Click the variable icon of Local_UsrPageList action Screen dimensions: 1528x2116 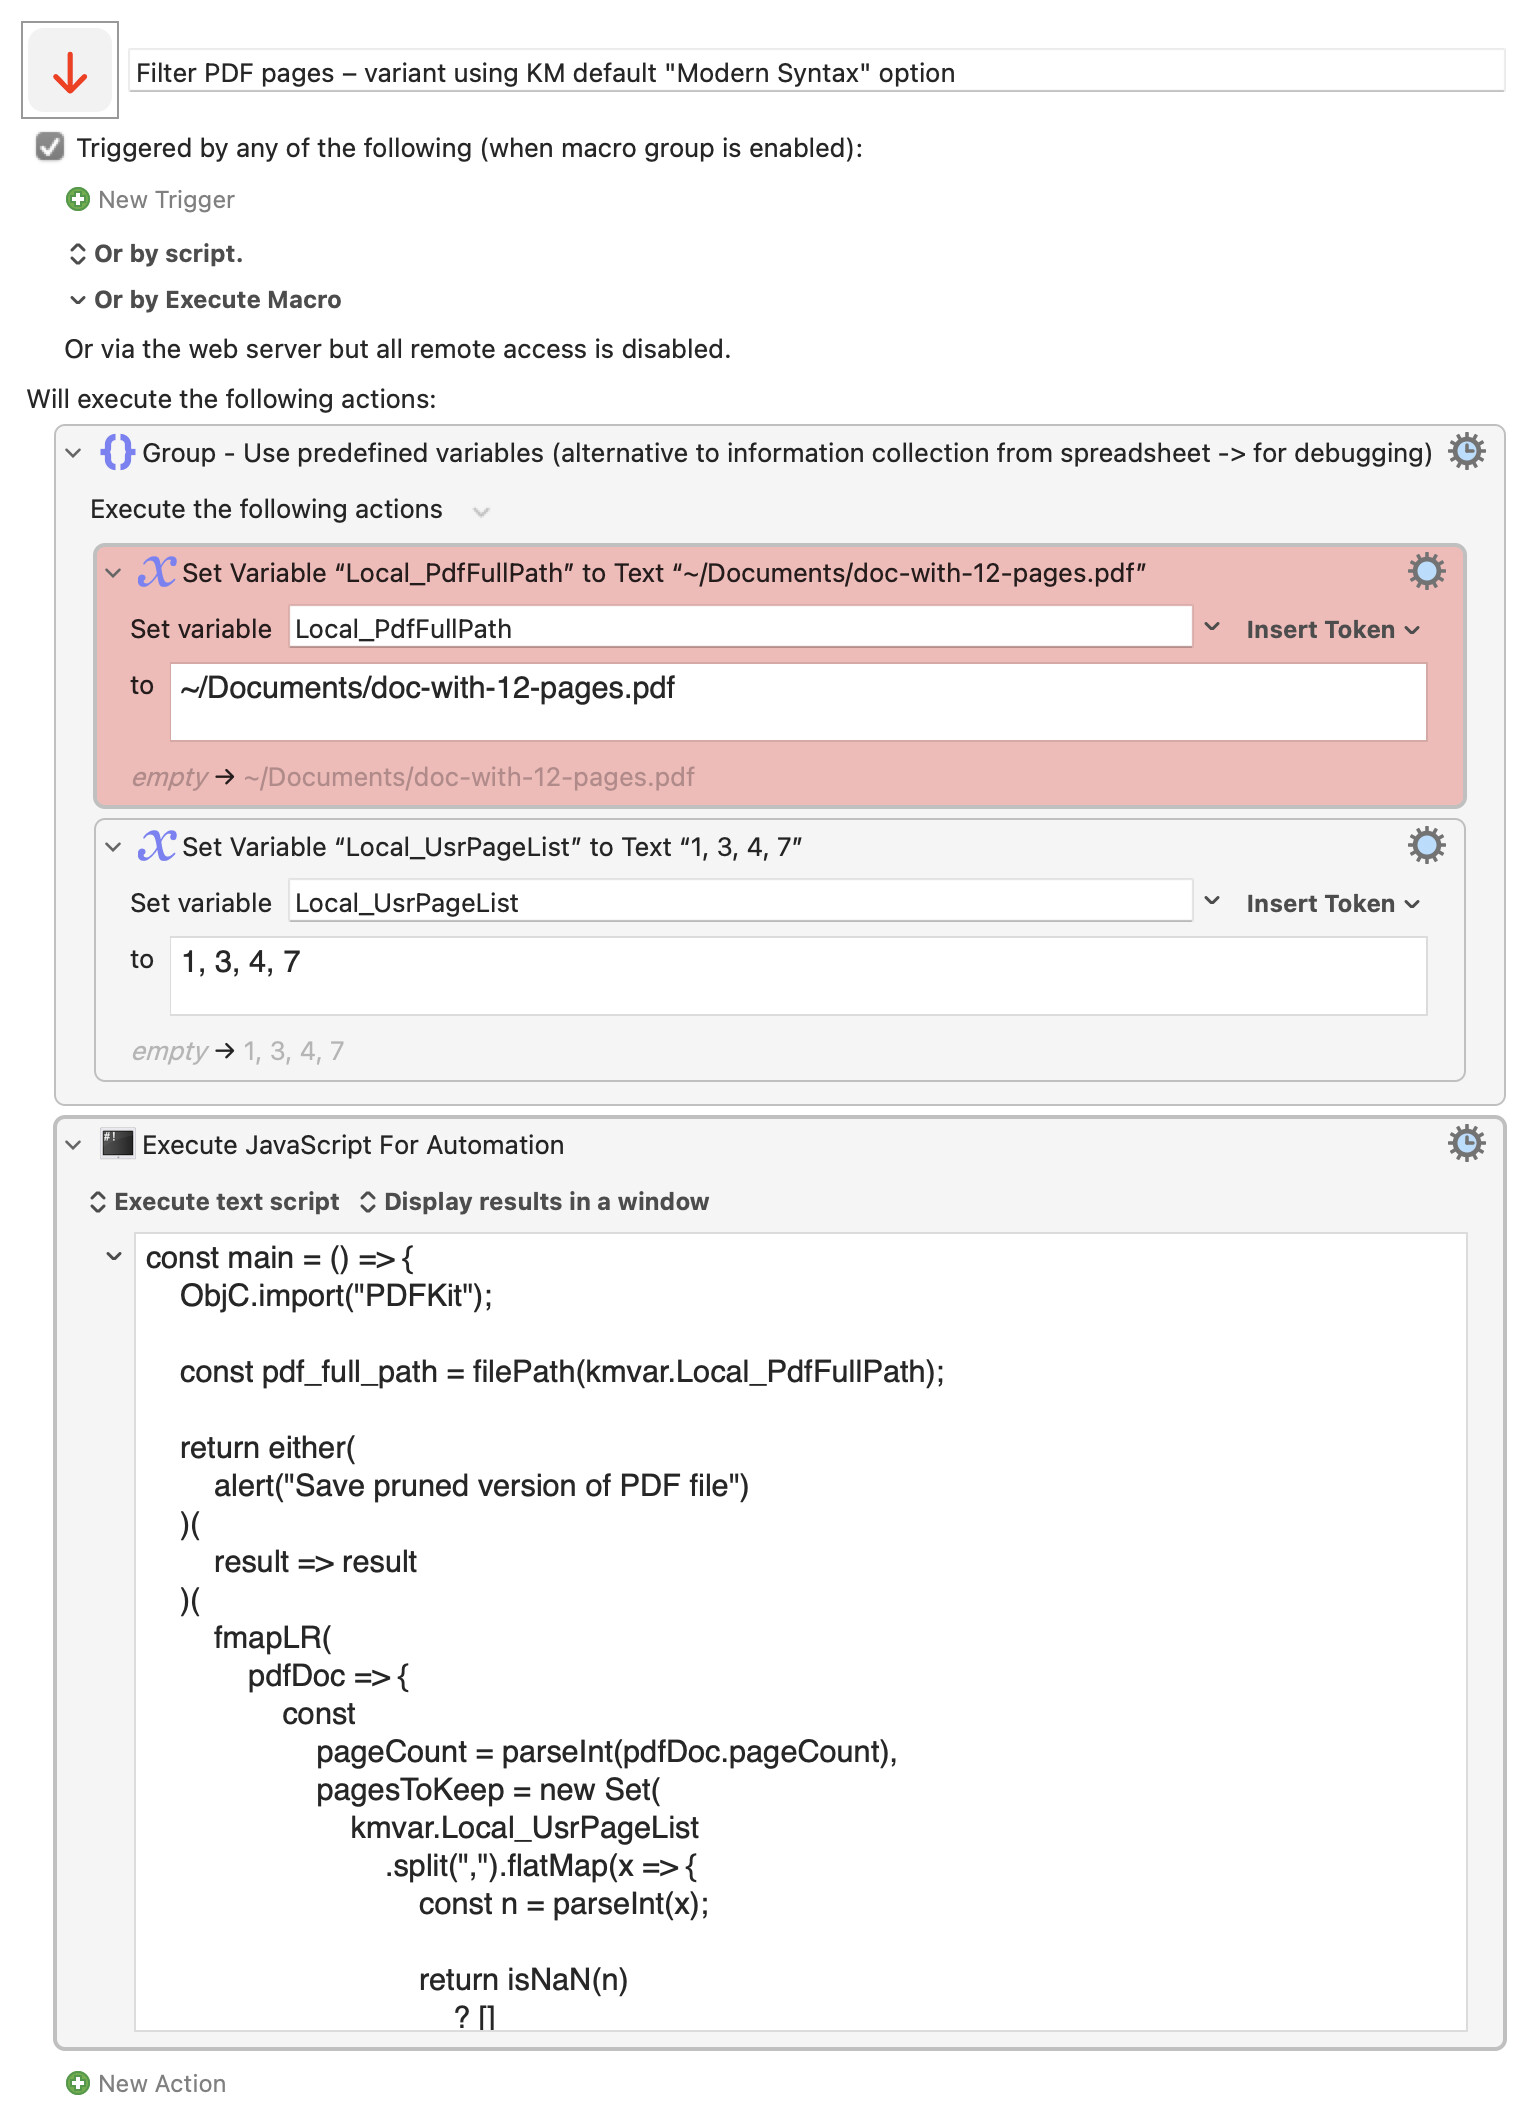[157, 846]
